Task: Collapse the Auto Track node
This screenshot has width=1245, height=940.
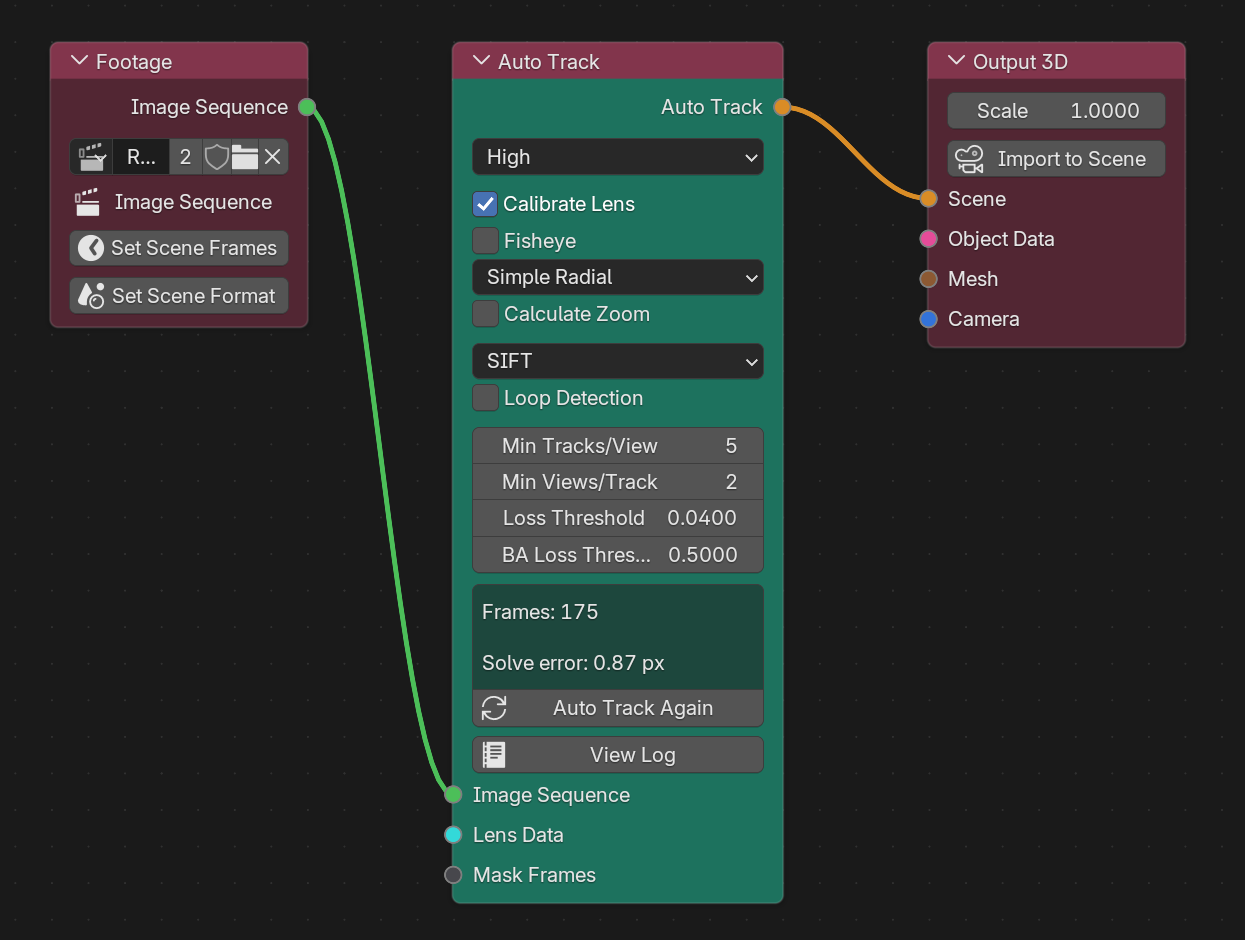Action: click(x=482, y=62)
